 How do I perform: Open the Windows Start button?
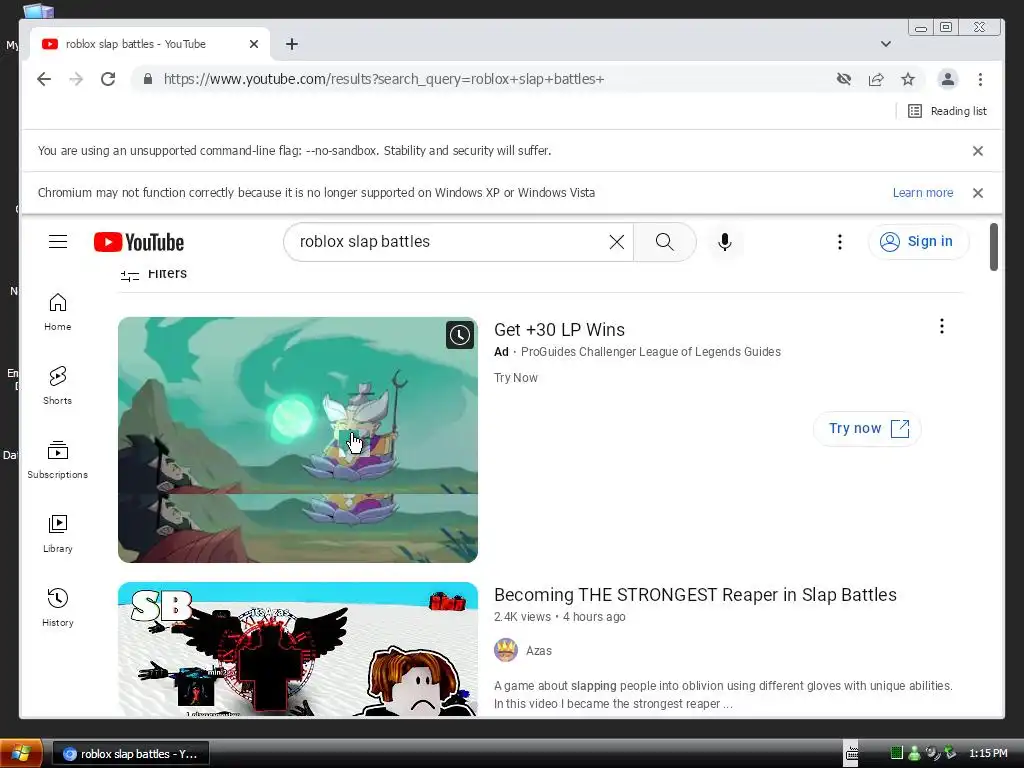click(21, 754)
